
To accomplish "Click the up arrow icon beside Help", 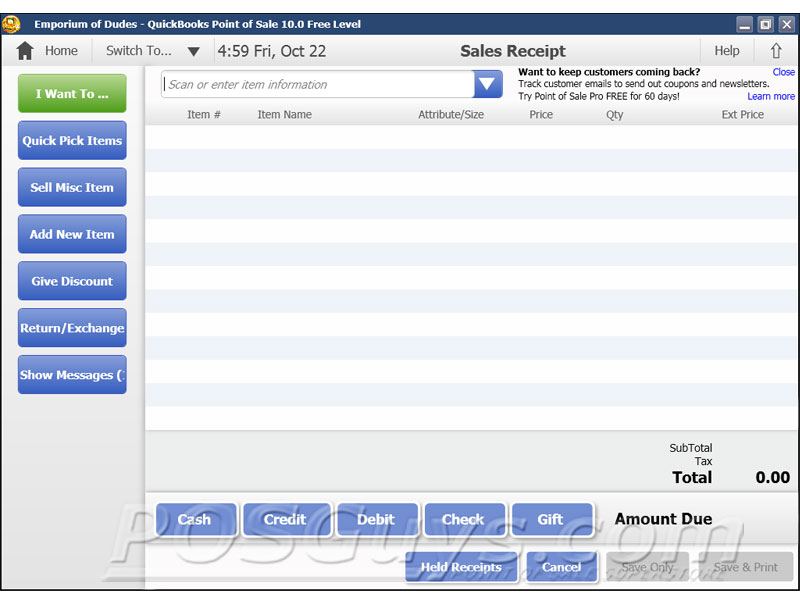I will click(x=775, y=51).
